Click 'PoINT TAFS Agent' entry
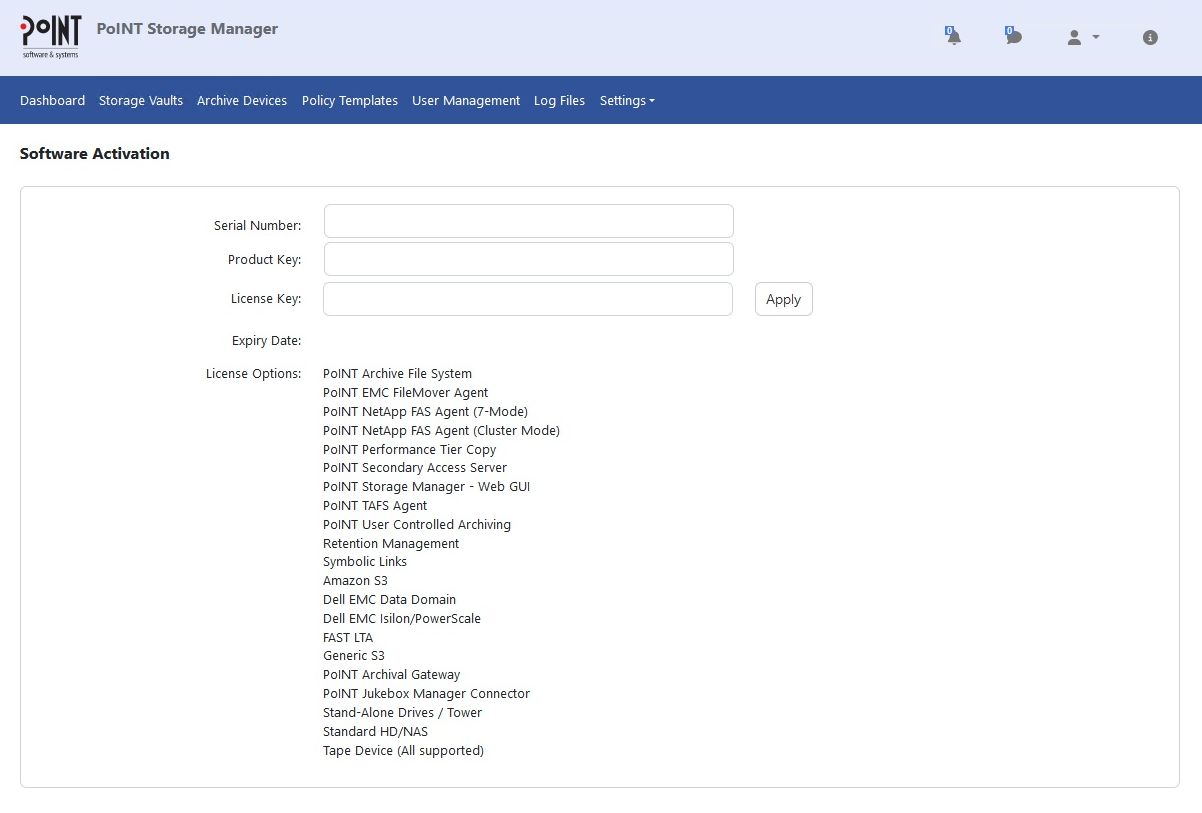Screen dimensions: 1202x813 [375, 506]
